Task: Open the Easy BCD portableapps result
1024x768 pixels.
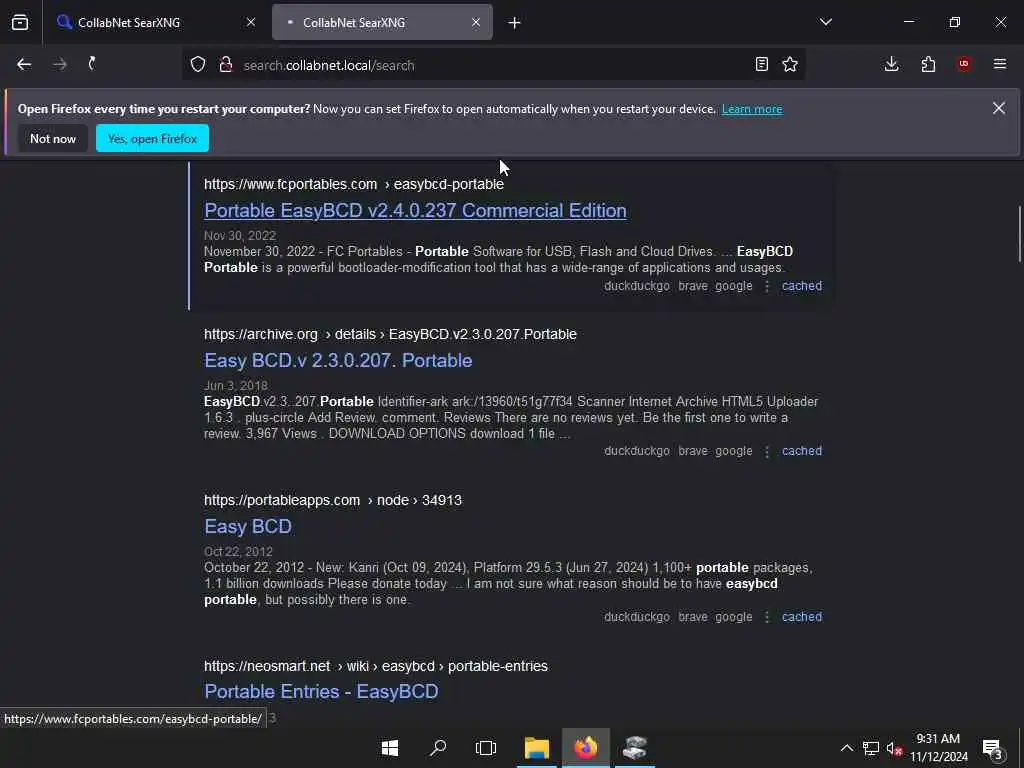Action: tap(248, 526)
